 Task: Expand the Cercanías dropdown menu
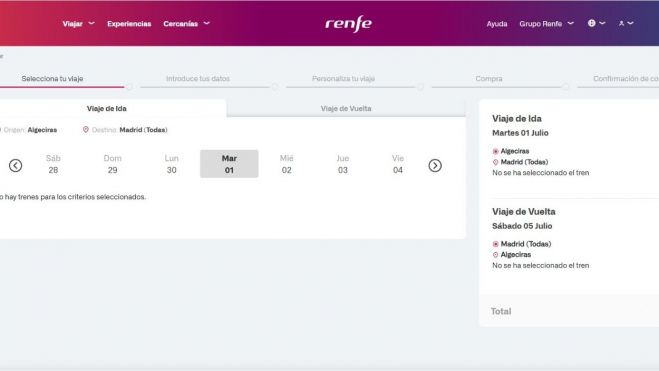tap(187, 24)
